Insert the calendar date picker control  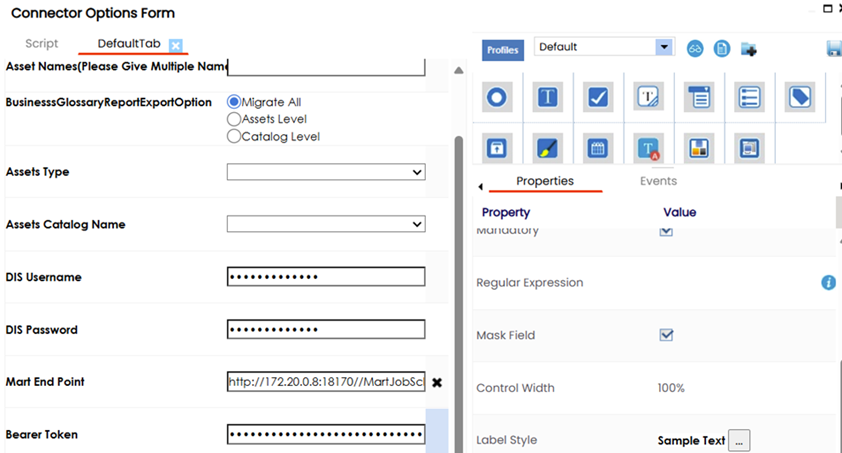tap(597, 148)
